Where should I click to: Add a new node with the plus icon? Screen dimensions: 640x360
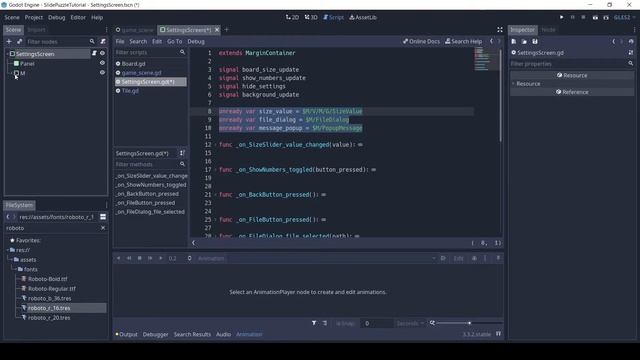[9, 42]
